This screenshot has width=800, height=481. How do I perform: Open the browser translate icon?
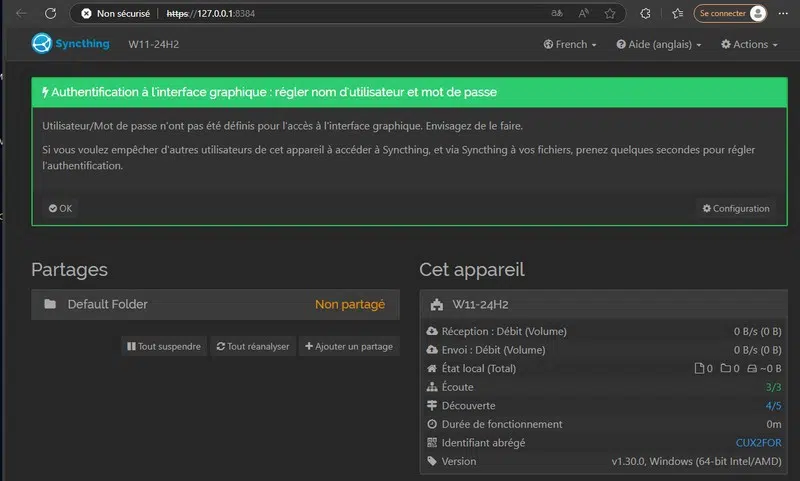pyautogui.click(x=557, y=14)
